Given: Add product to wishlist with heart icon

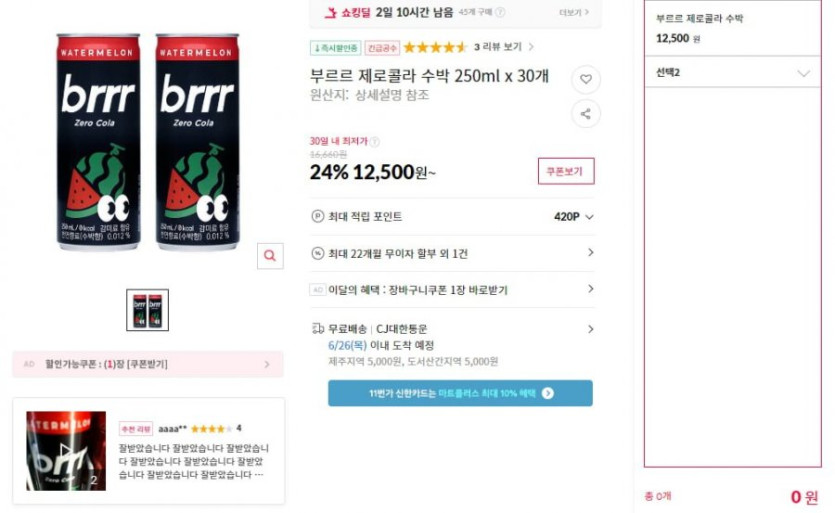Looking at the screenshot, I should click(586, 79).
